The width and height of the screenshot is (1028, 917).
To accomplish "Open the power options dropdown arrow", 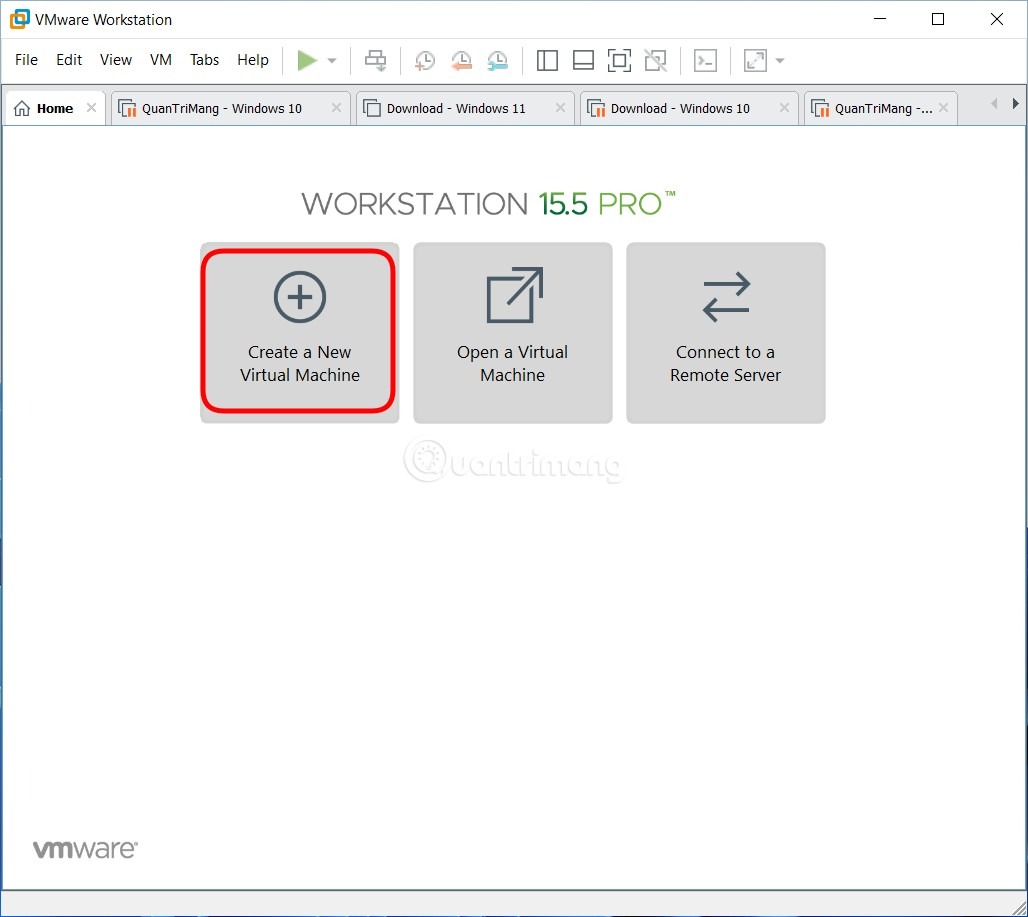I will tap(332, 61).
